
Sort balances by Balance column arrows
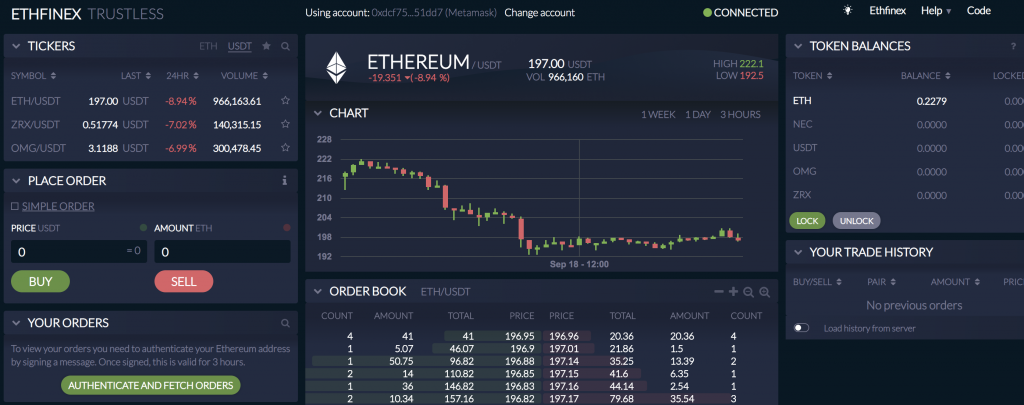coord(947,76)
